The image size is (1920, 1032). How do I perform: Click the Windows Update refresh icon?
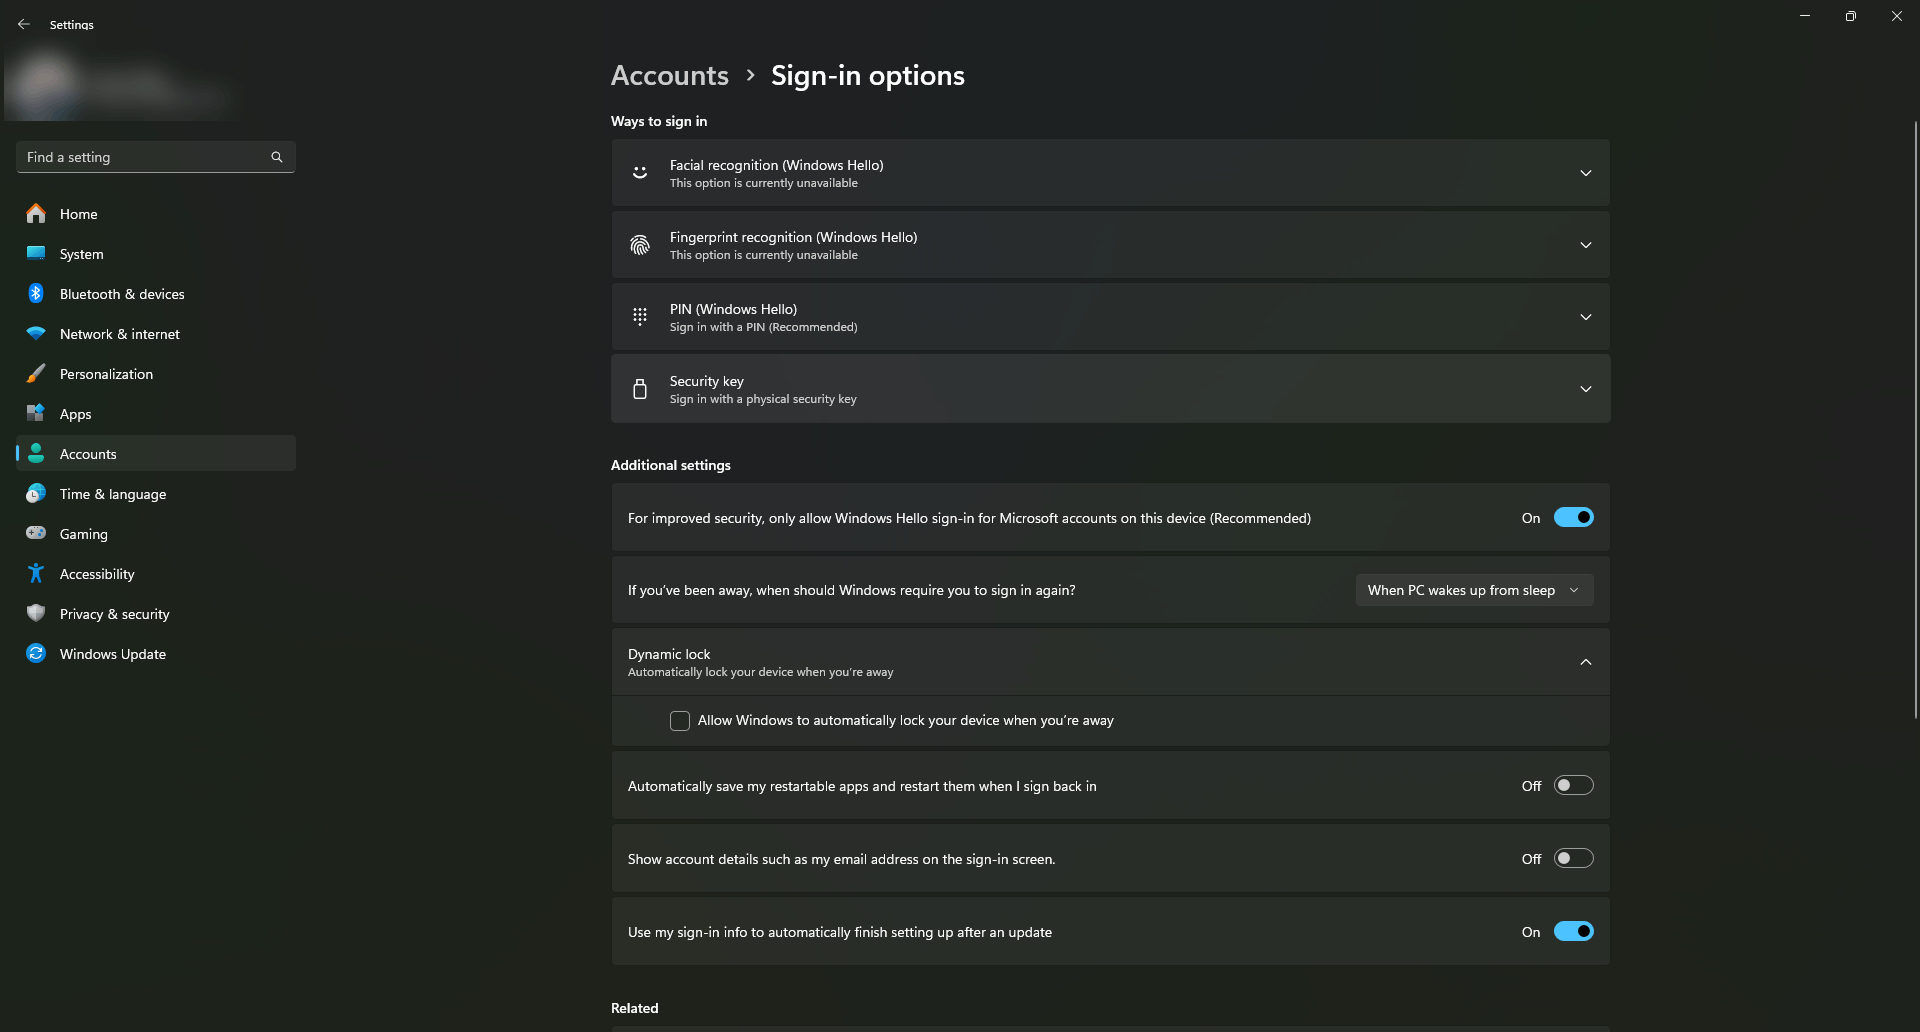tap(36, 653)
